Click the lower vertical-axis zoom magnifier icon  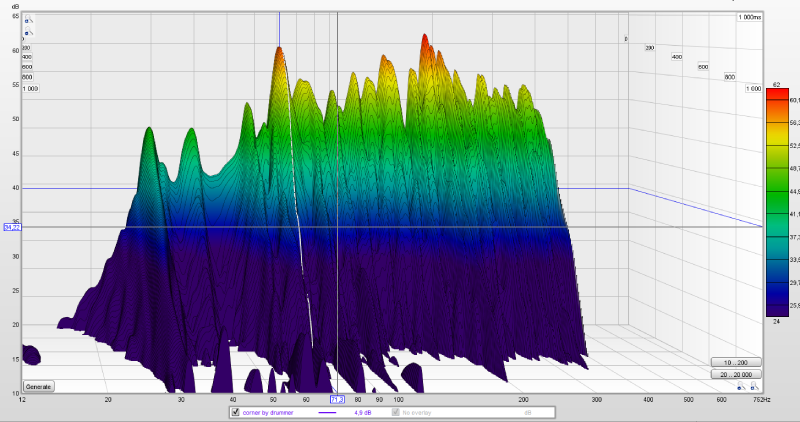[27, 33]
